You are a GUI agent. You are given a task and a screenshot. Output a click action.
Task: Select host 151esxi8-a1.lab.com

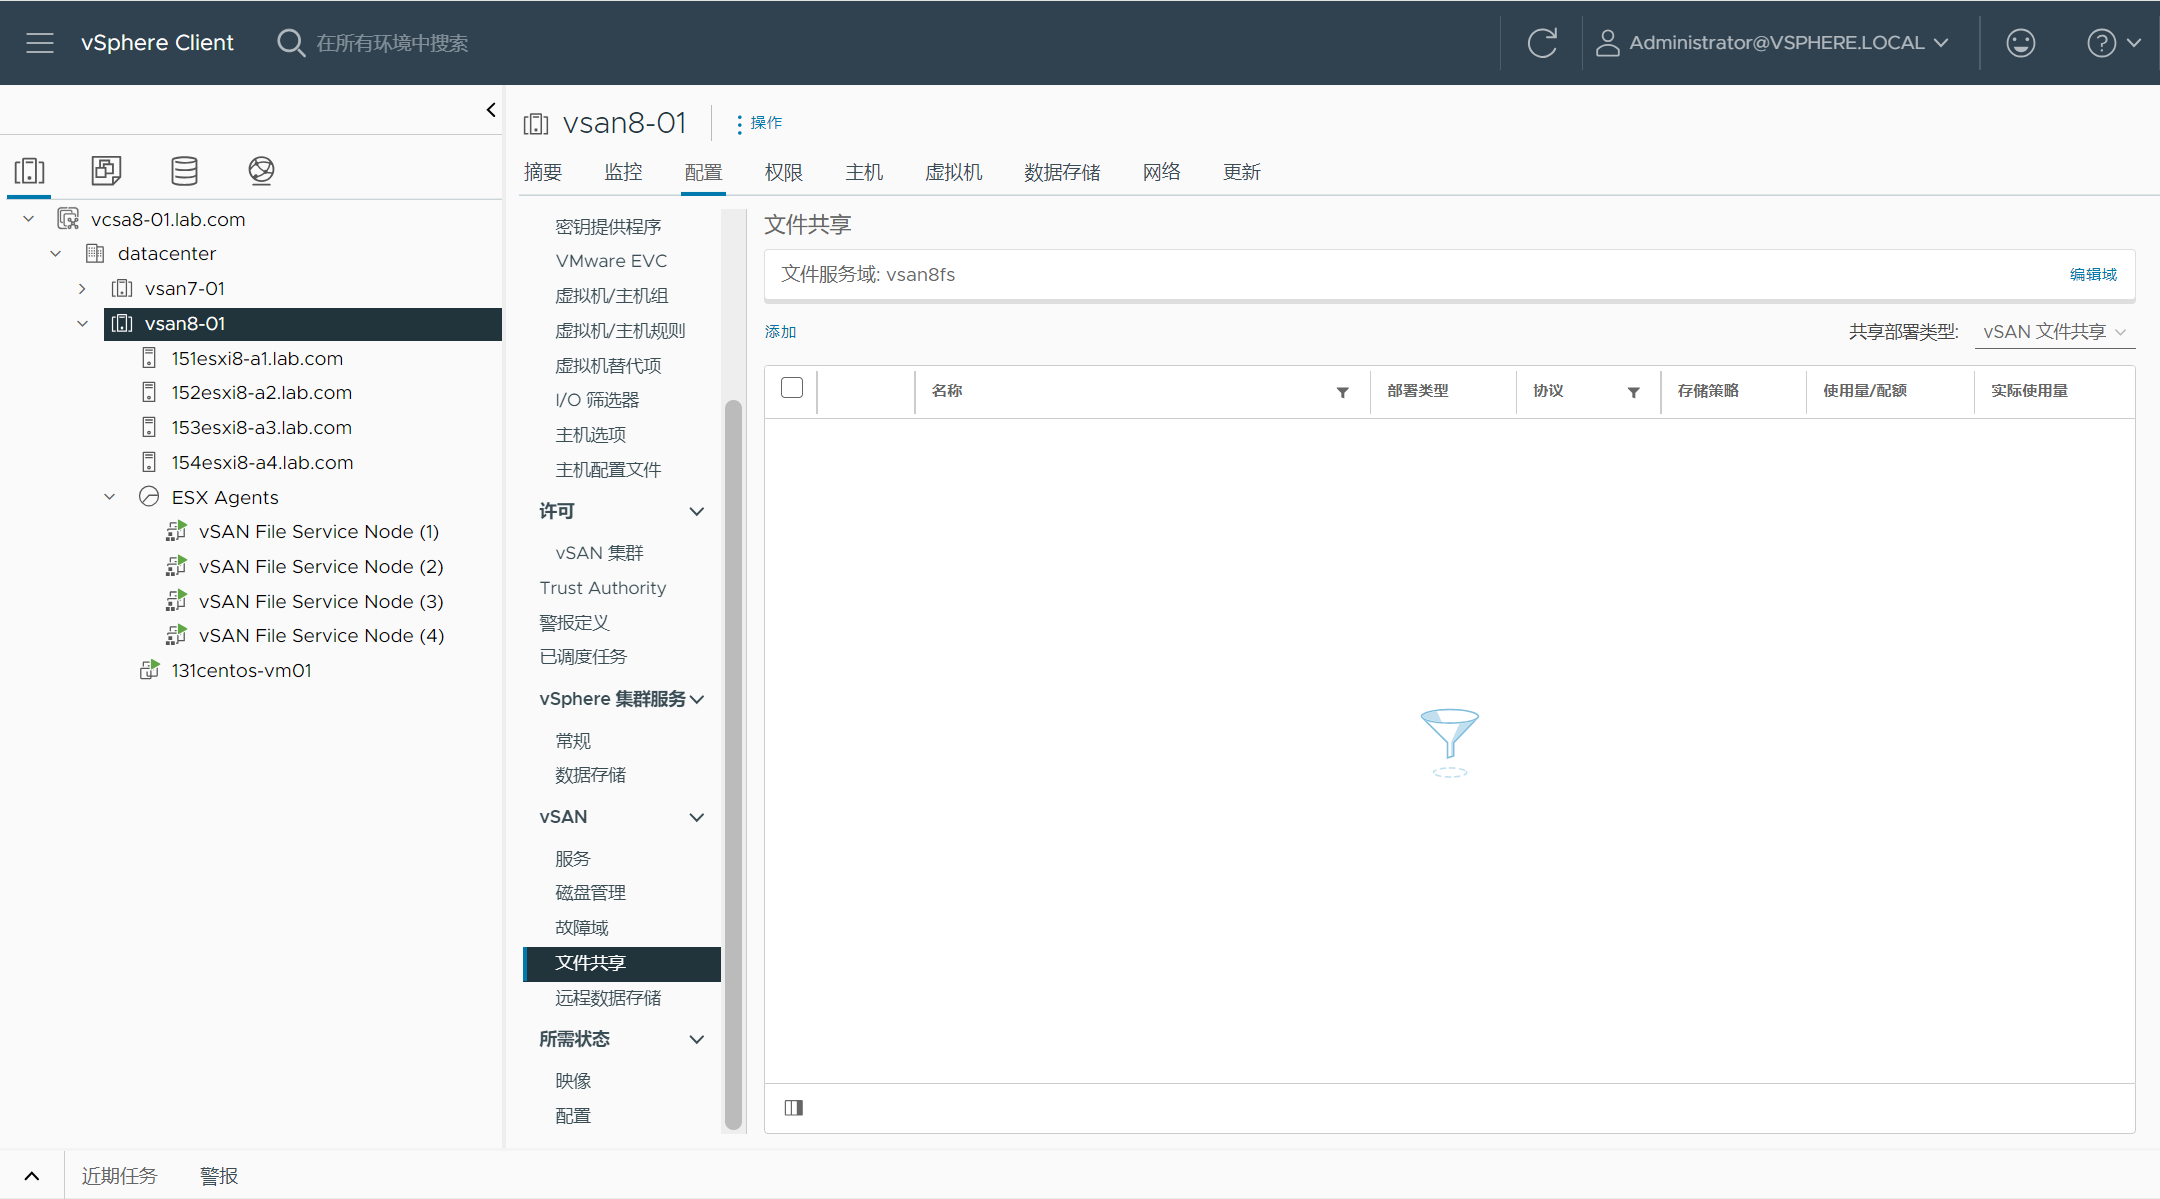pos(256,358)
